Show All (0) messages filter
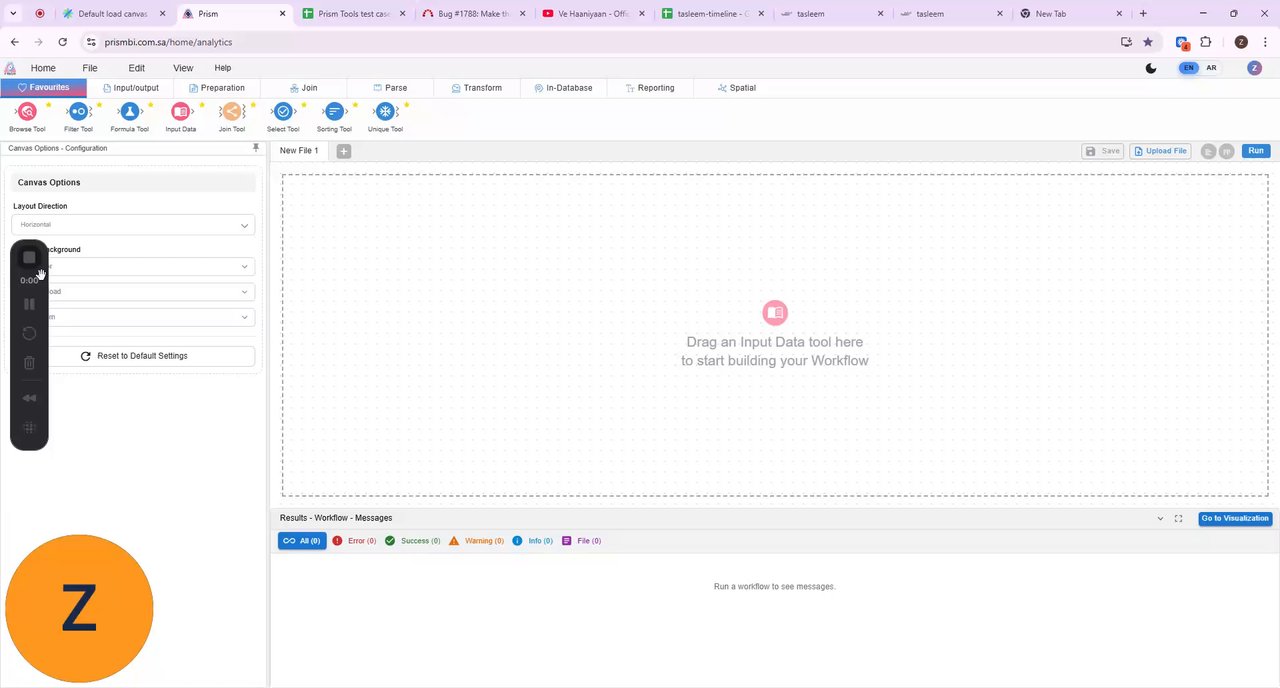This screenshot has width=1280, height=688. [302, 541]
